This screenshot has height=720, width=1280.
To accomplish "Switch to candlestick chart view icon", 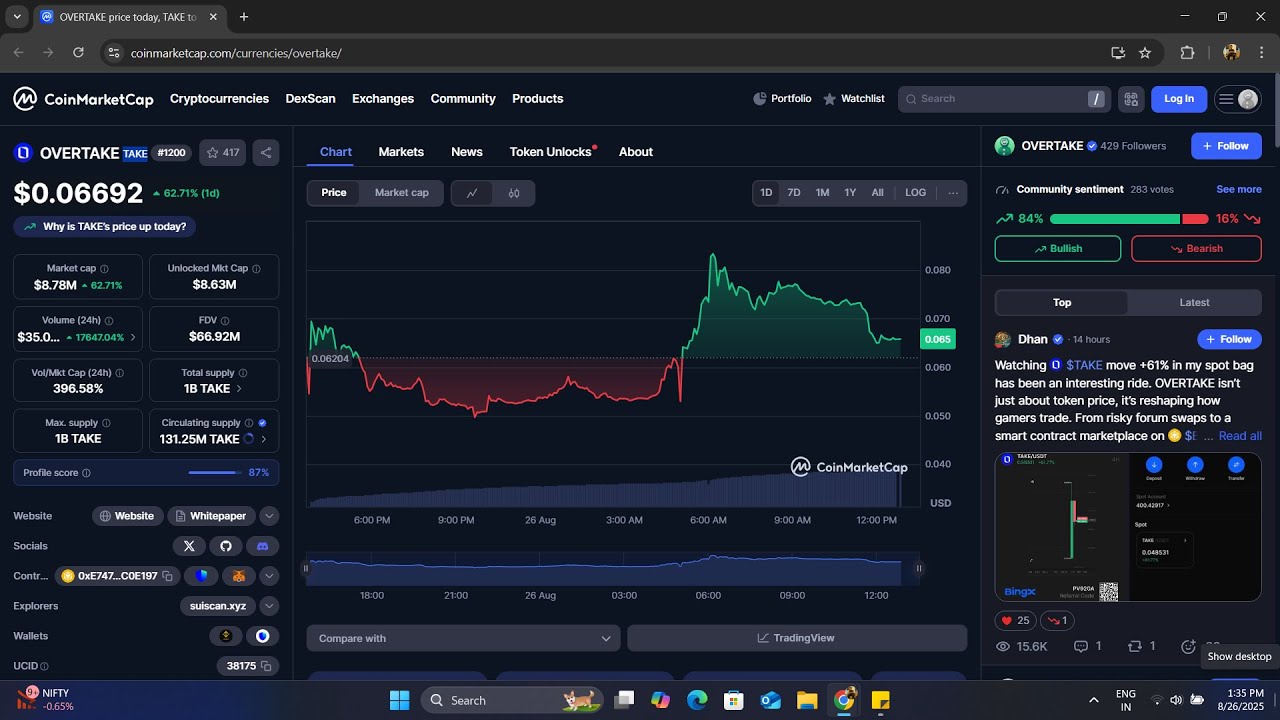I will click(514, 193).
